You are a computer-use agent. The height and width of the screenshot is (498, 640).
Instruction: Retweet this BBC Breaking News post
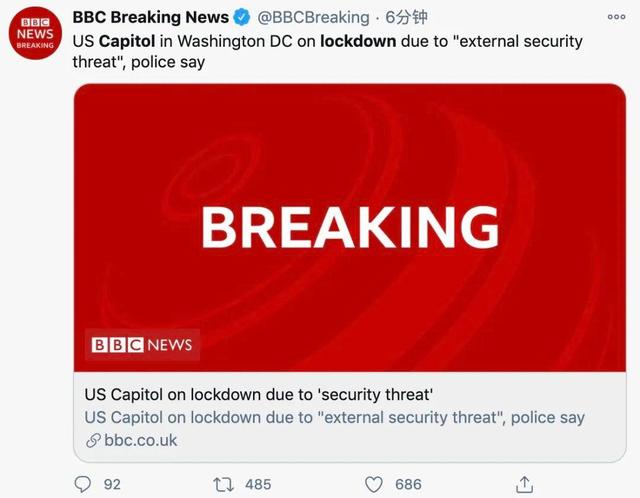click(x=224, y=484)
